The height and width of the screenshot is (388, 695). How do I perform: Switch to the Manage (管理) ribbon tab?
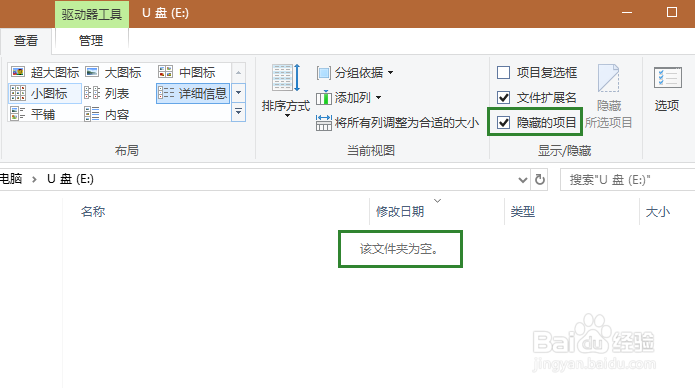[x=91, y=41]
